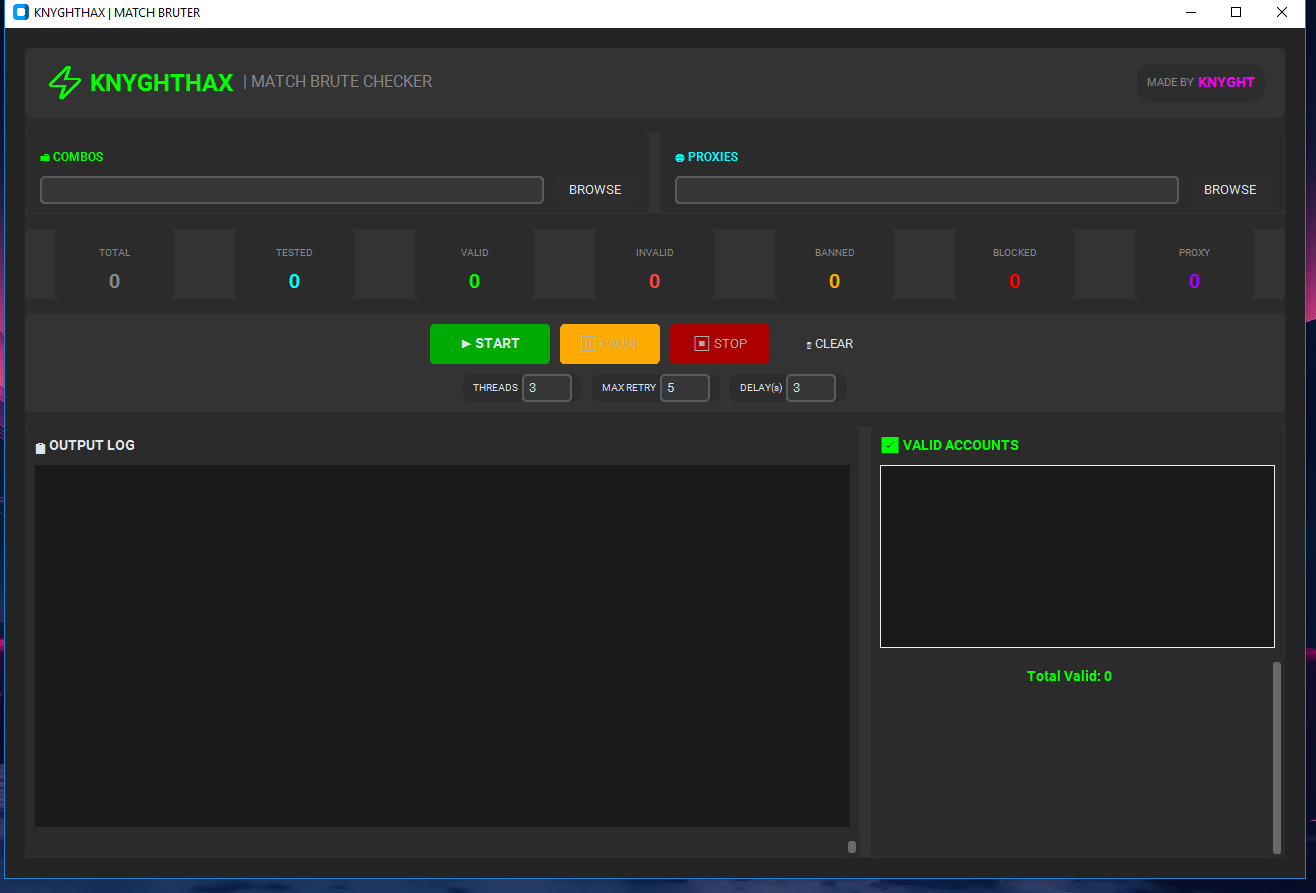Click the COMBOS section label
The width and height of the screenshot is (1316, 893).
coord(78,157)
